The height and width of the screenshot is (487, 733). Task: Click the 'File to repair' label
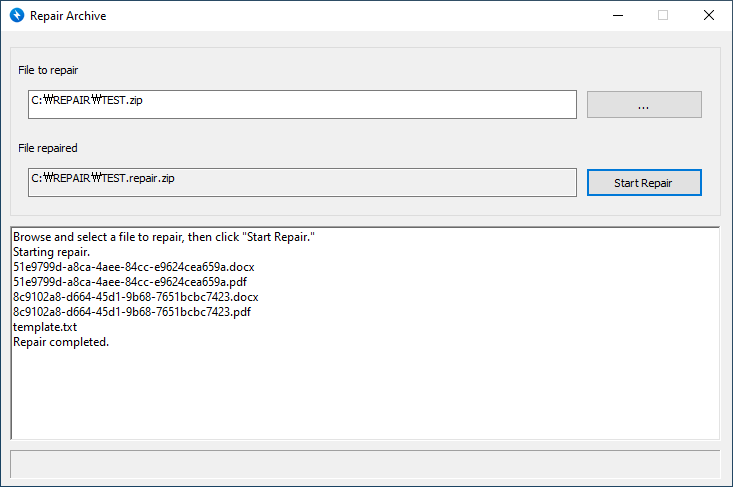coord(48,71)
